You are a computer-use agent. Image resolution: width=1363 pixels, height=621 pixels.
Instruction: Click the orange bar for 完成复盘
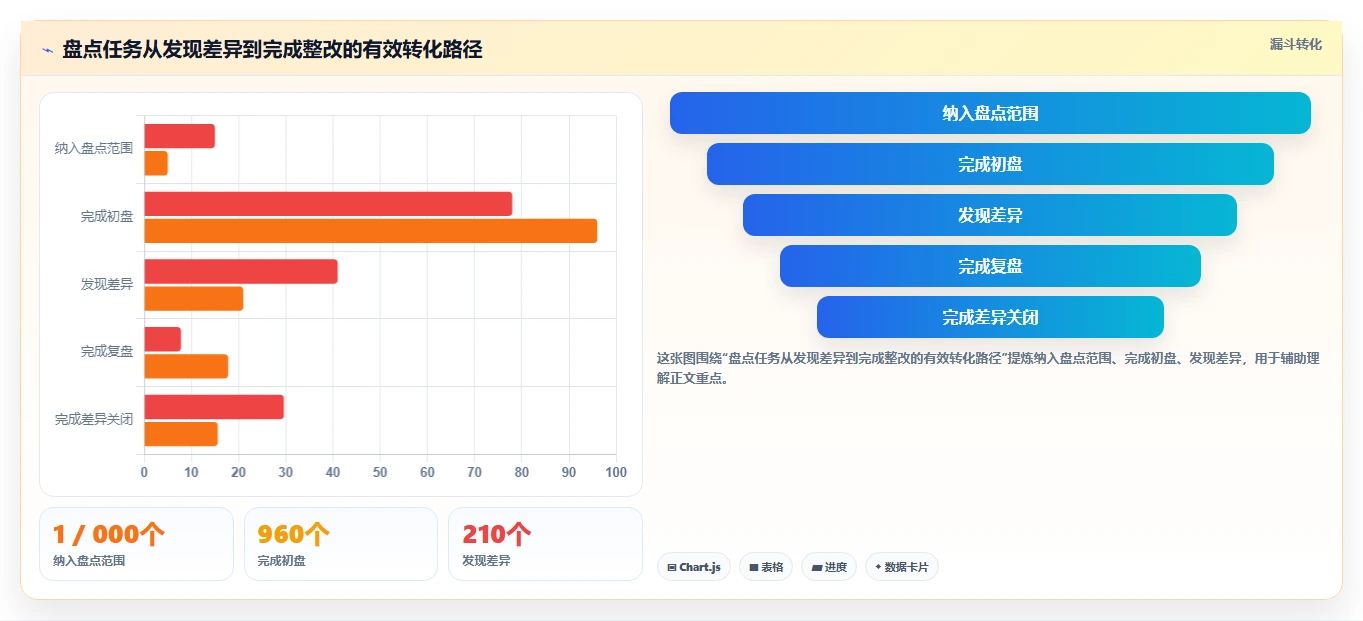[186, 366]
